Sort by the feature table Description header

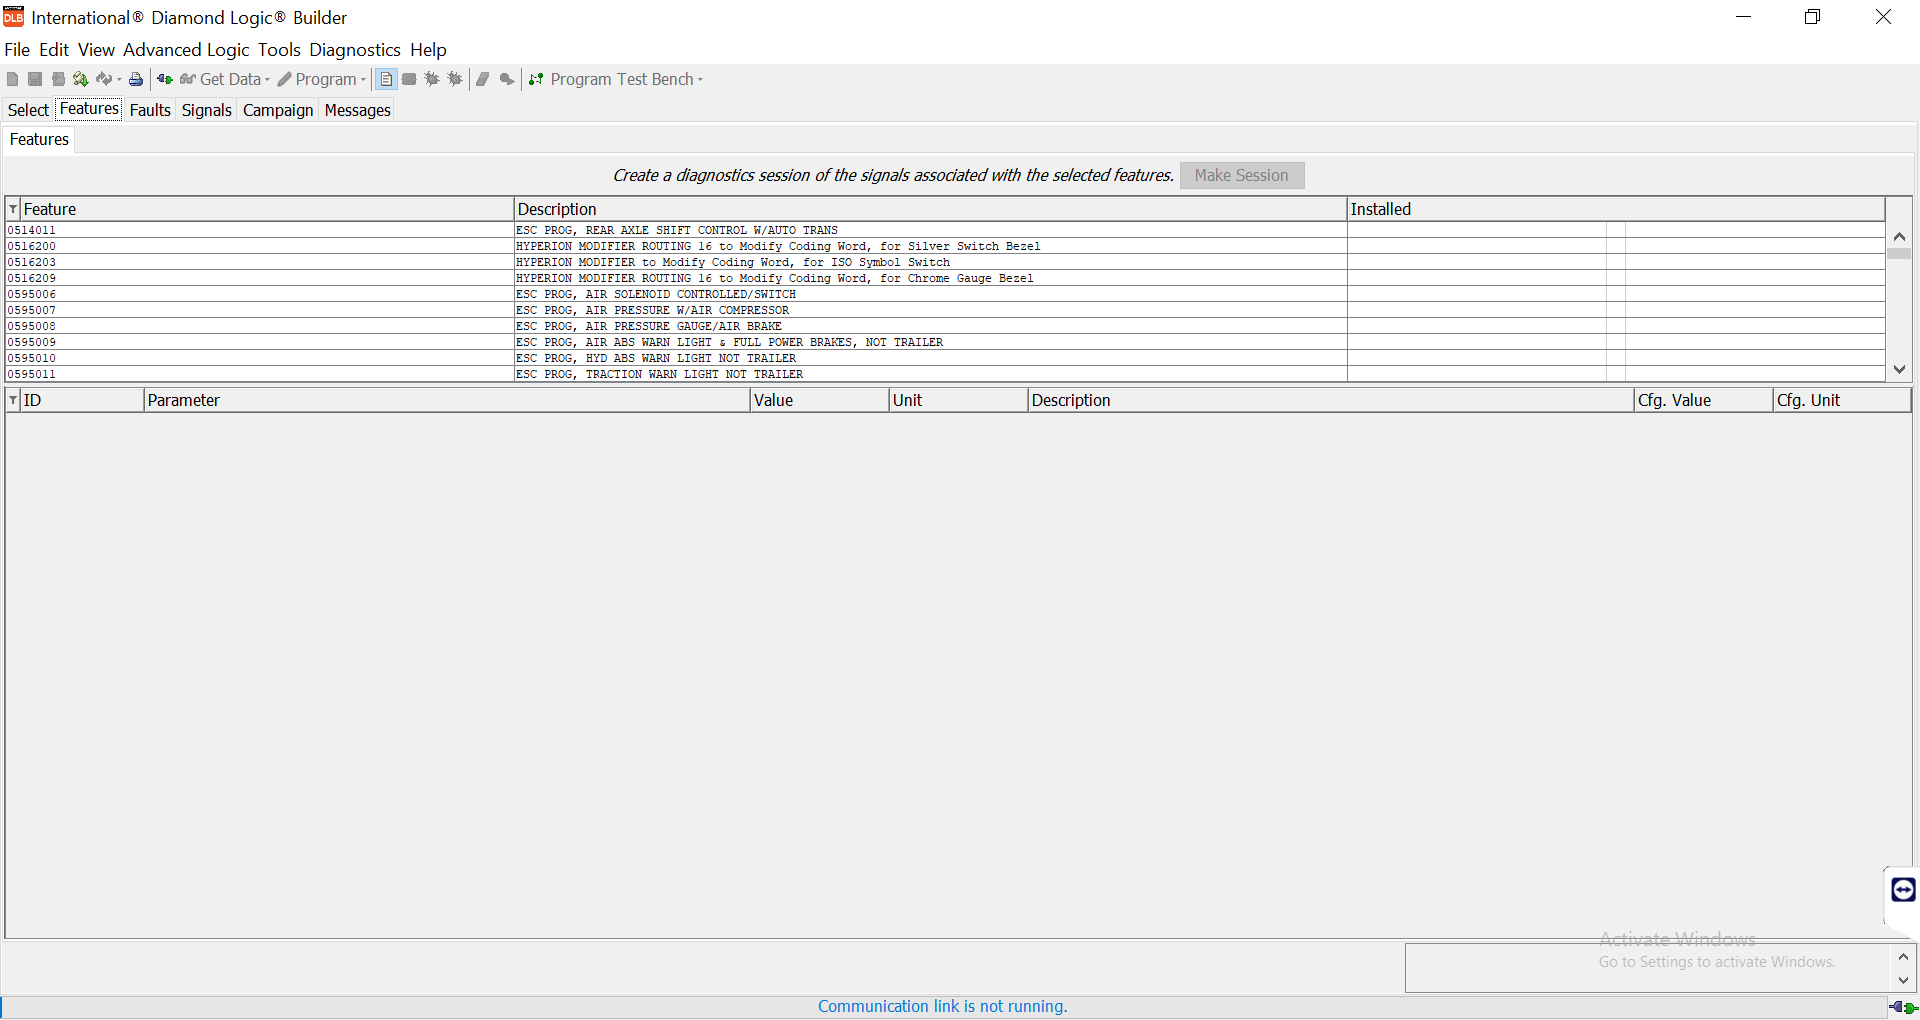(x=930, y=209)
